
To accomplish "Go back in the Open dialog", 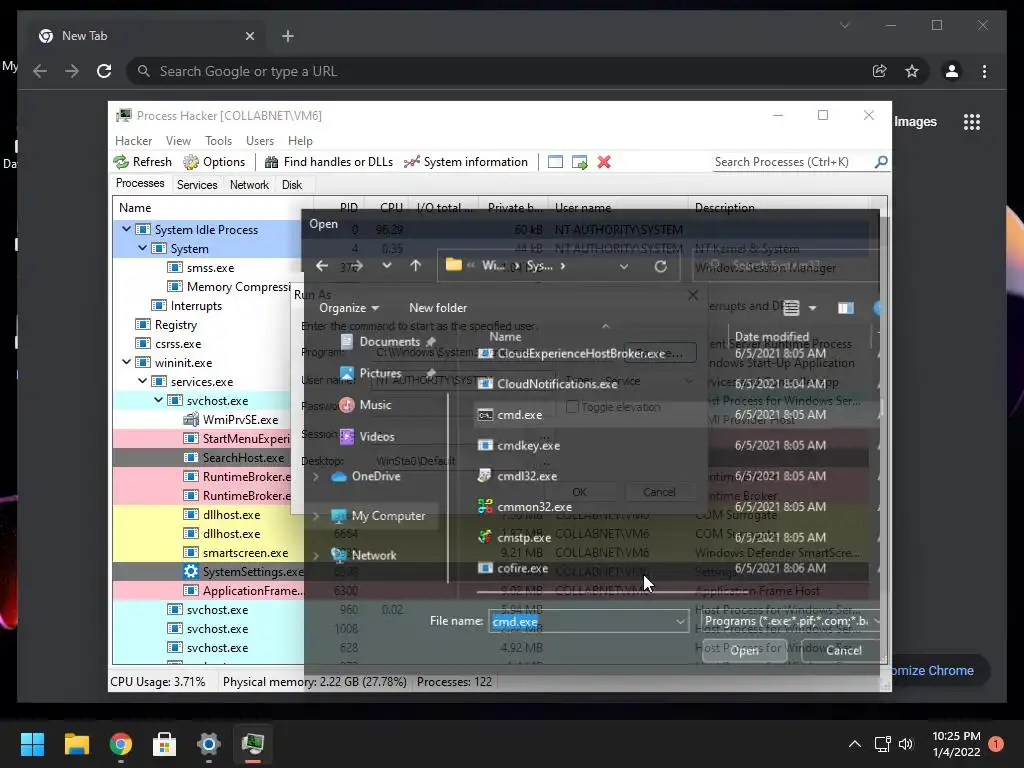I will tap(322, 266).
